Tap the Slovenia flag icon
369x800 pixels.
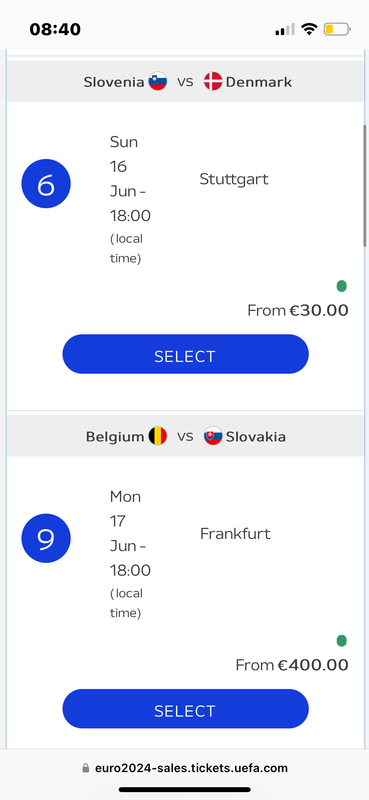(x=158, y=82)
